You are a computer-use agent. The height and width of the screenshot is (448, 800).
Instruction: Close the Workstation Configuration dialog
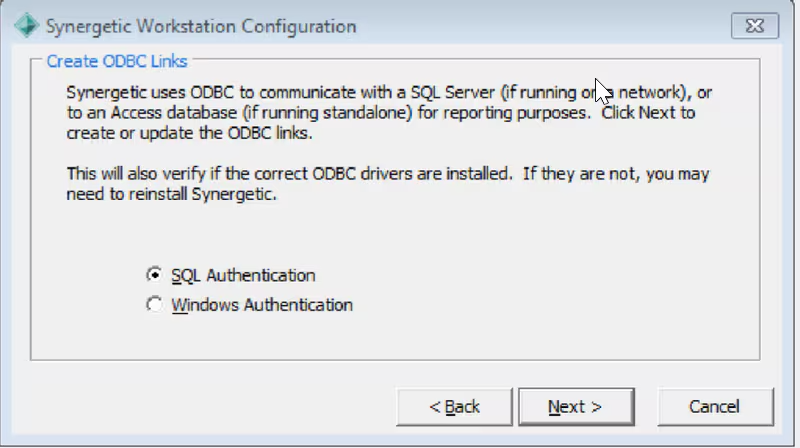tap(755, 26)
